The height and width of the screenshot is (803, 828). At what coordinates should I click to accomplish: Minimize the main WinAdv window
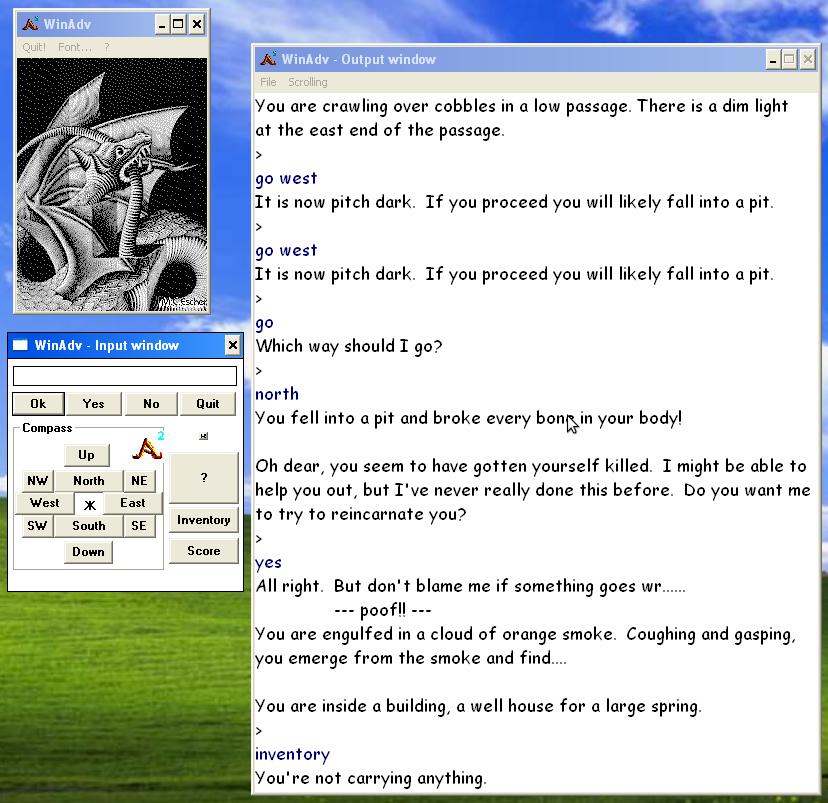coord(163,24)
